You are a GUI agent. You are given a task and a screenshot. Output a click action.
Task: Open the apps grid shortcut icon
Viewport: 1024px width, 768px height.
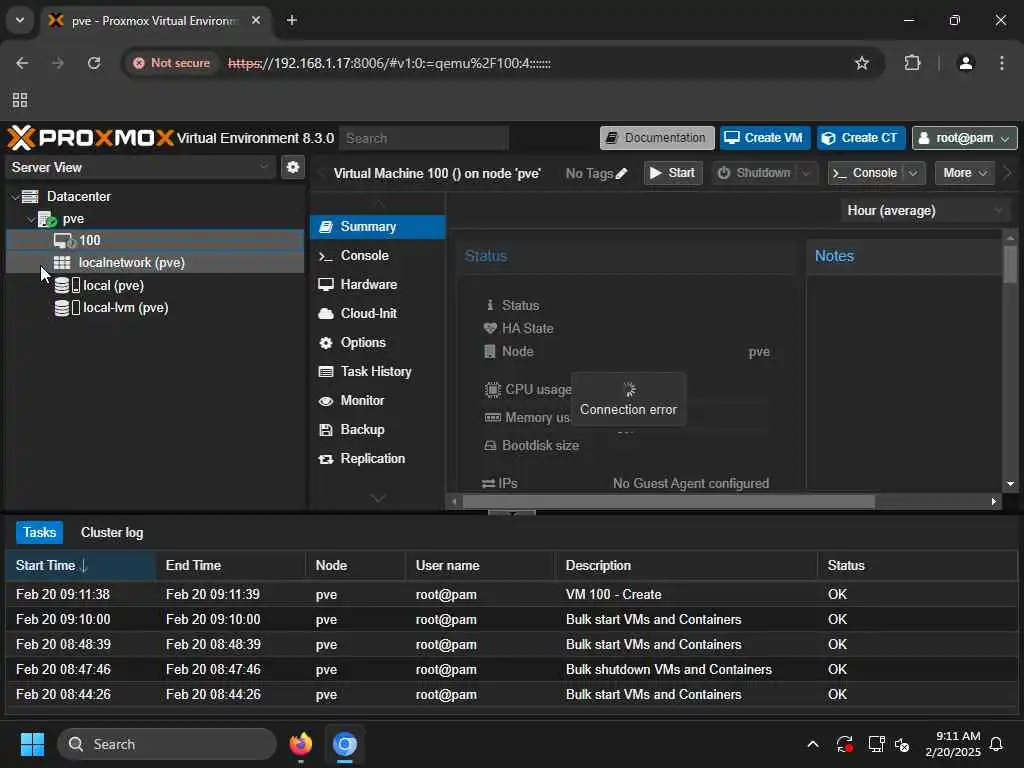[x=20, y=100]
